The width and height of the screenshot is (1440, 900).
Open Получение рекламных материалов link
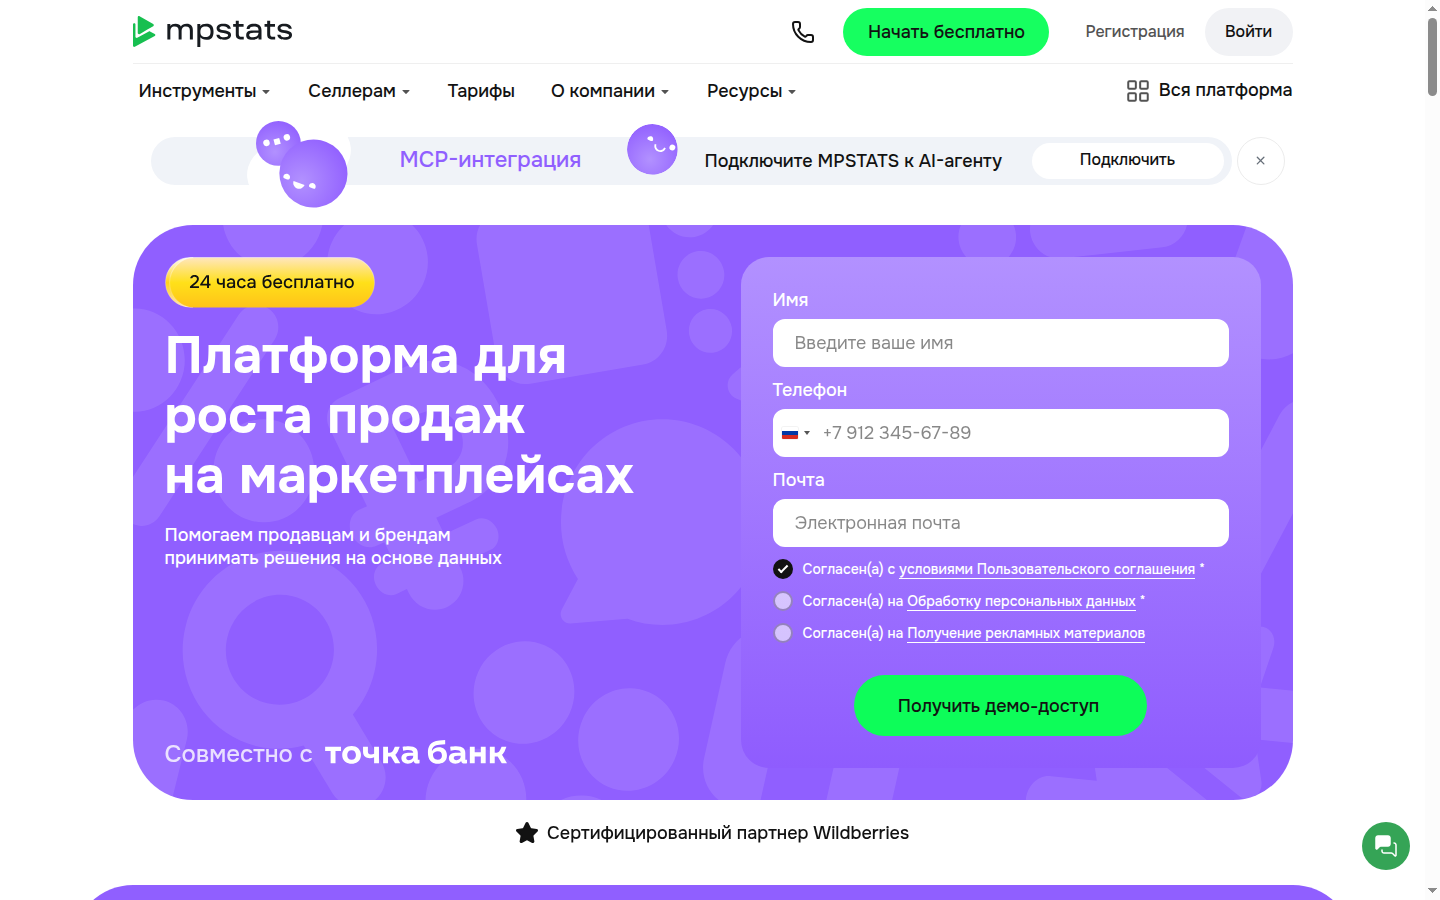[x=1026, y=633]
